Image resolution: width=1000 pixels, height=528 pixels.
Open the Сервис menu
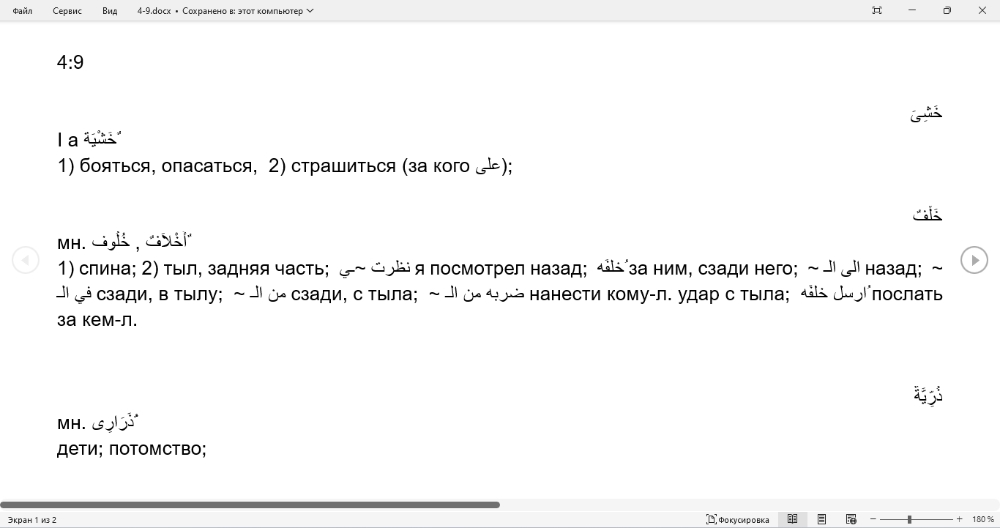[x=67, y=11]
